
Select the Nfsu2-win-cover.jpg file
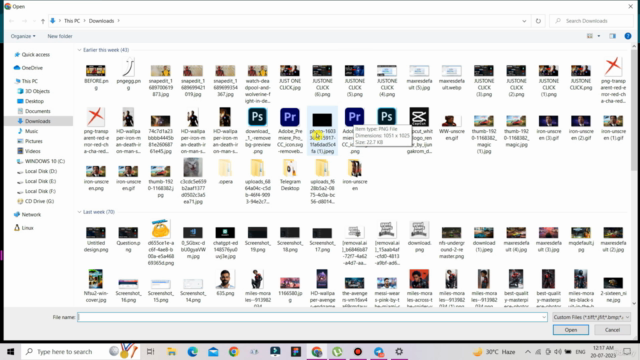click(96, 286)
